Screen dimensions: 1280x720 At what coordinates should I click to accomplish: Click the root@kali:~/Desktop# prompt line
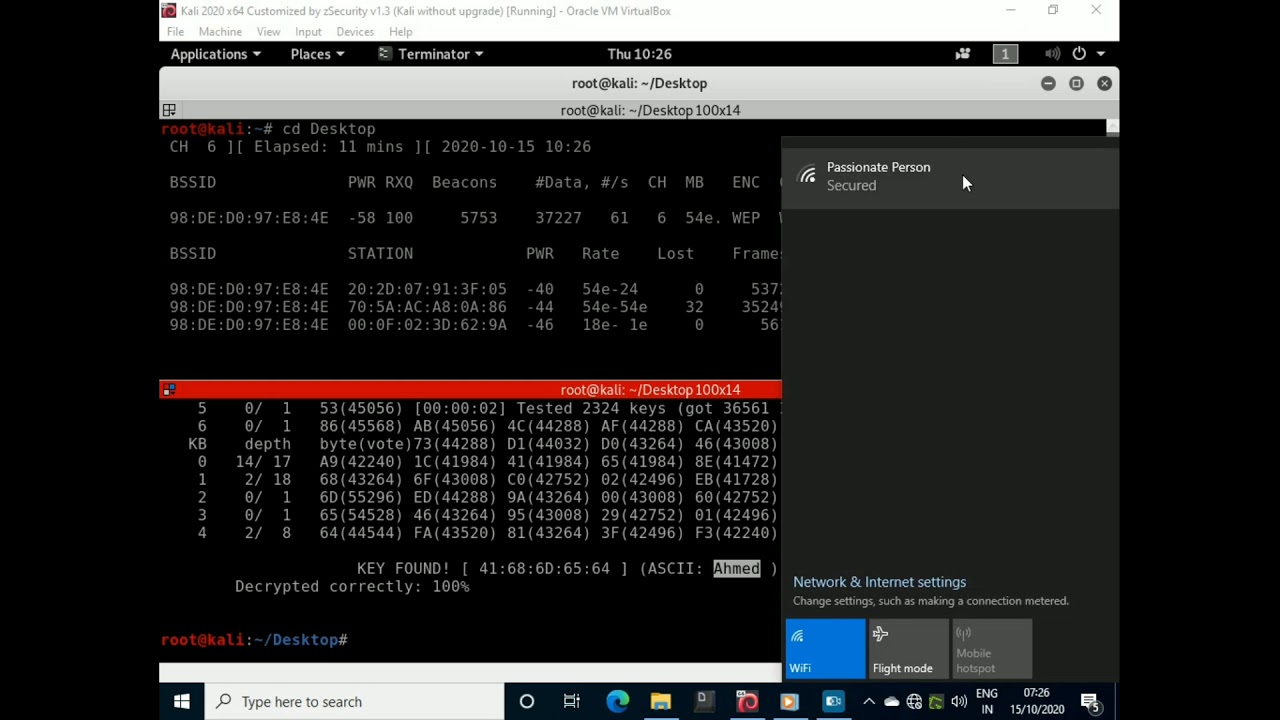click(254, 640)
